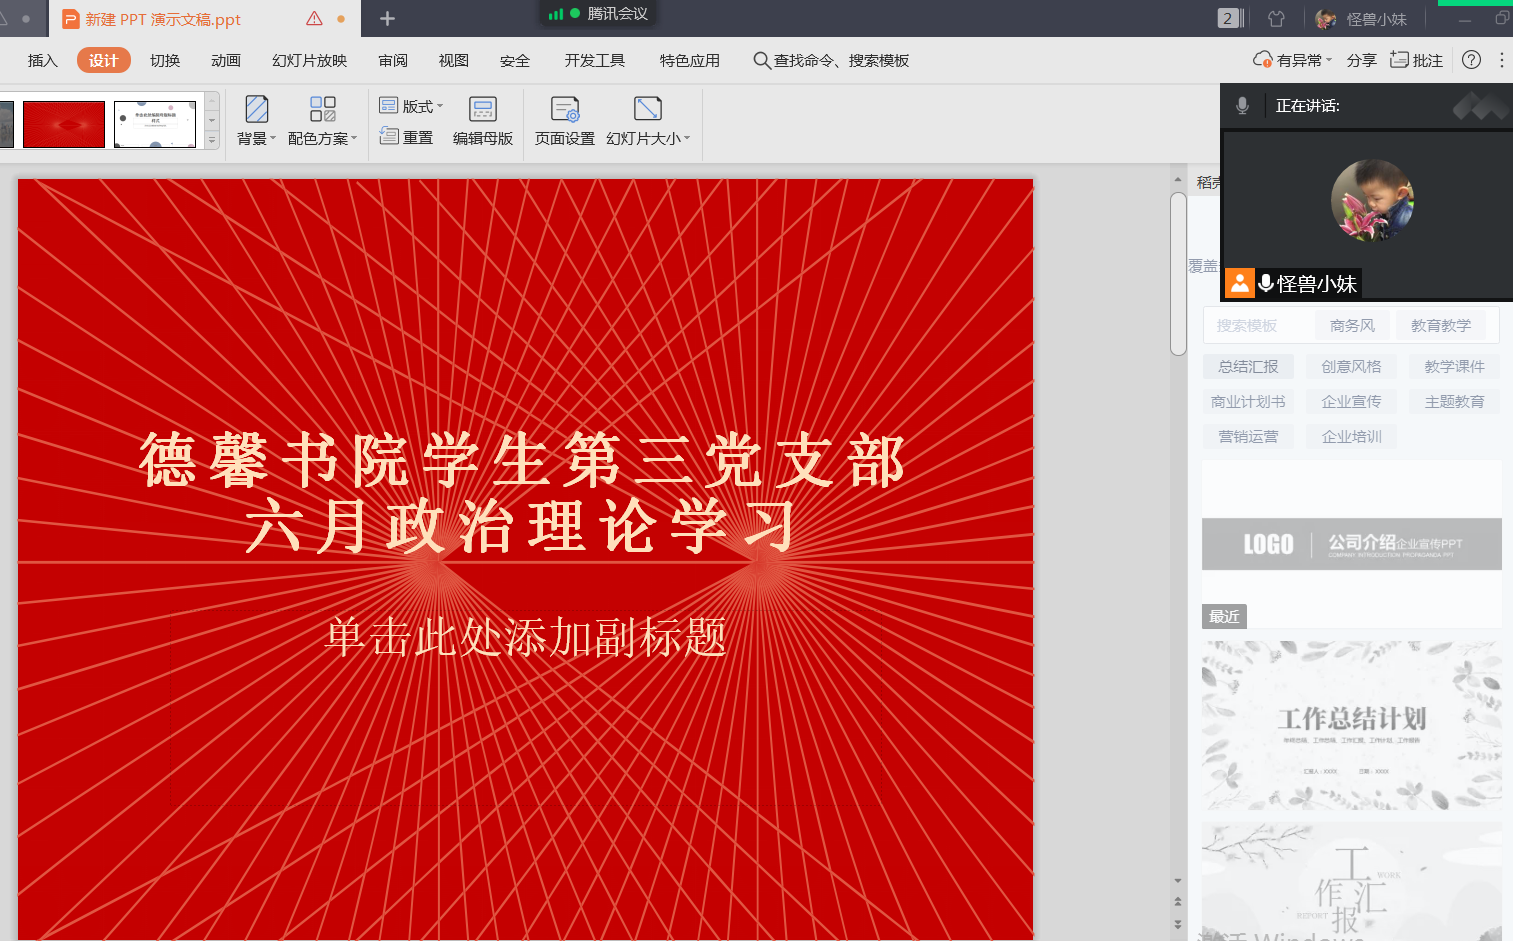Open the 幻灯片放映 slideshow tab
1513x941 pixels.
(309, 61)
